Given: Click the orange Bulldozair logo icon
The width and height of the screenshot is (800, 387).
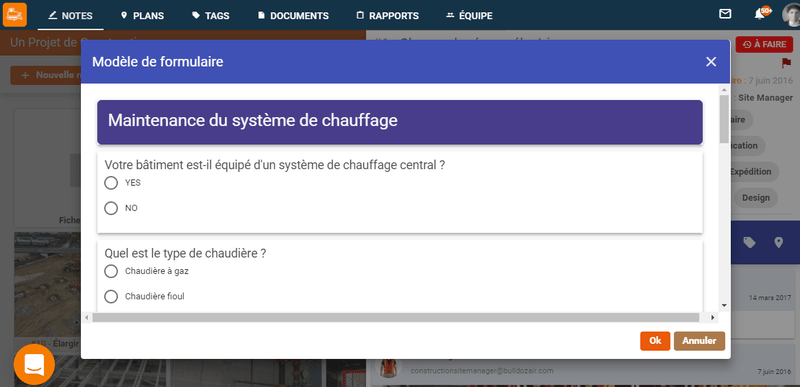Looking at the screenshot, I should tap(15, 15).
